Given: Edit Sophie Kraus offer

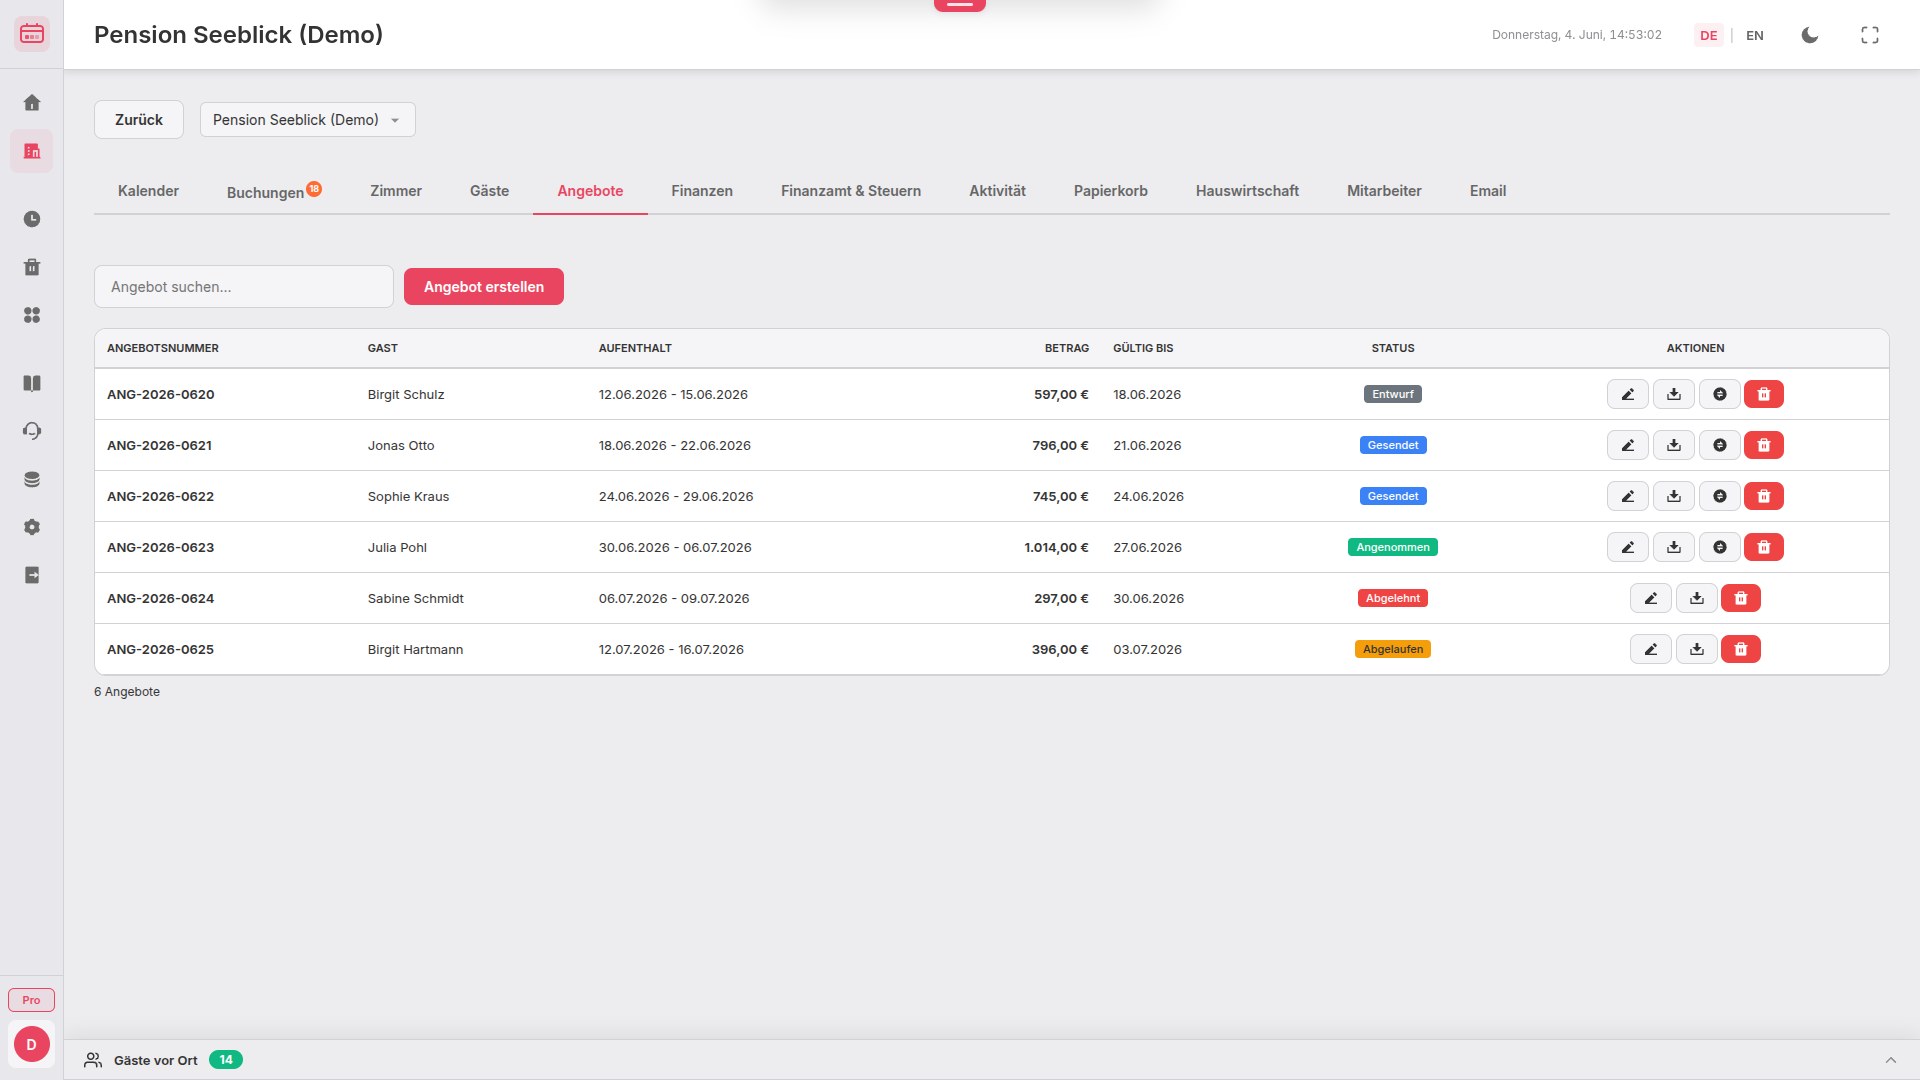Looking at the screenshot, I should tap(1628, 496).
